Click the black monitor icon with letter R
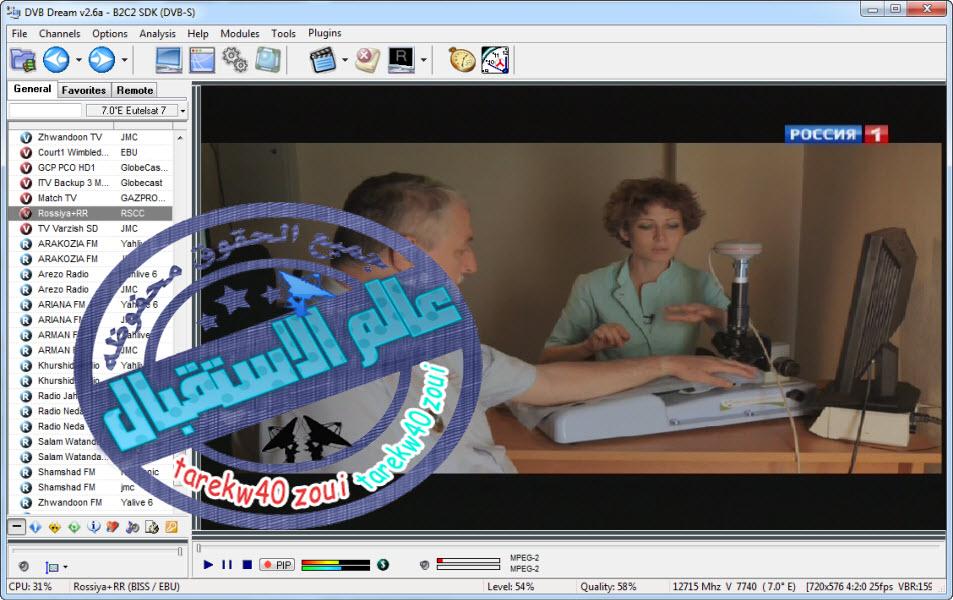This screenshot has height=600, width=953. point(401,60)
